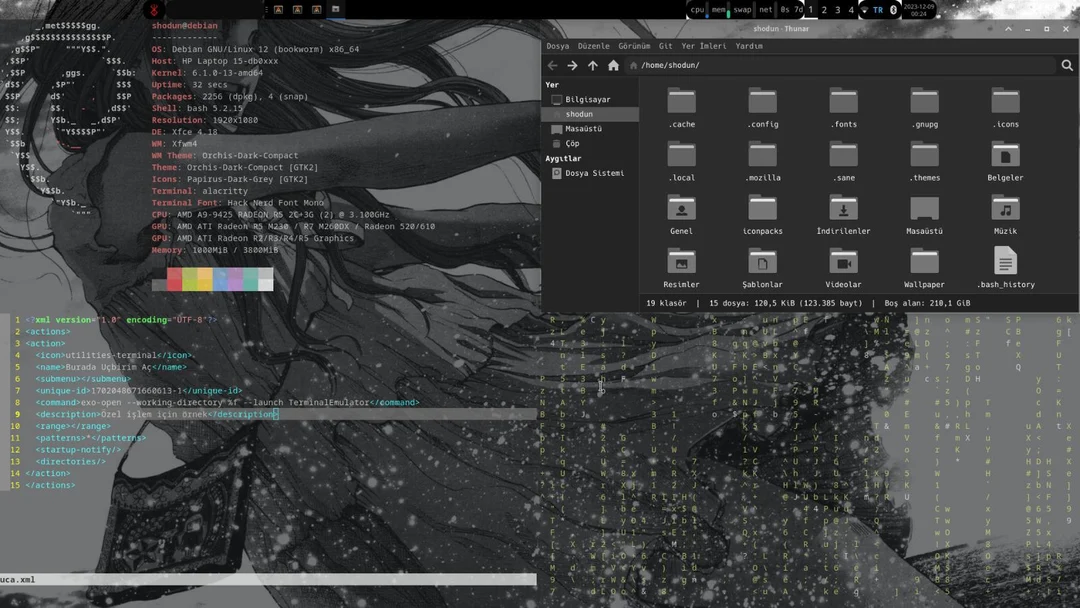1080x608 pixels.
Task: Click the forward navigation arrow in Thunar
Action: (572, 65)
